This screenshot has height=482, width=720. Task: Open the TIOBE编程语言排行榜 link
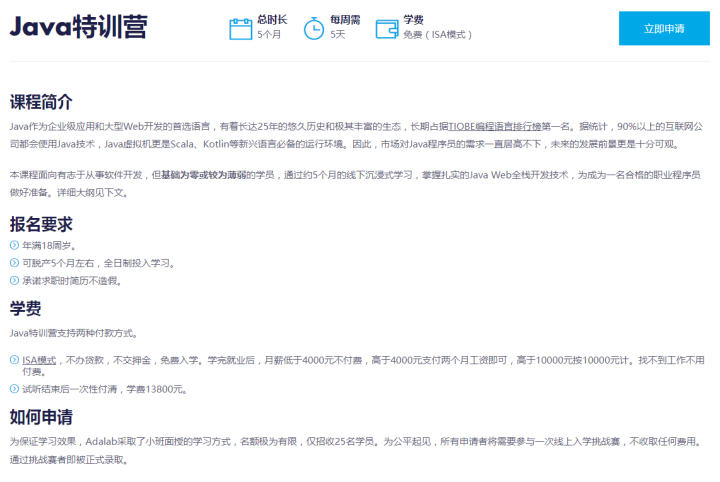[x=495, y=126]
